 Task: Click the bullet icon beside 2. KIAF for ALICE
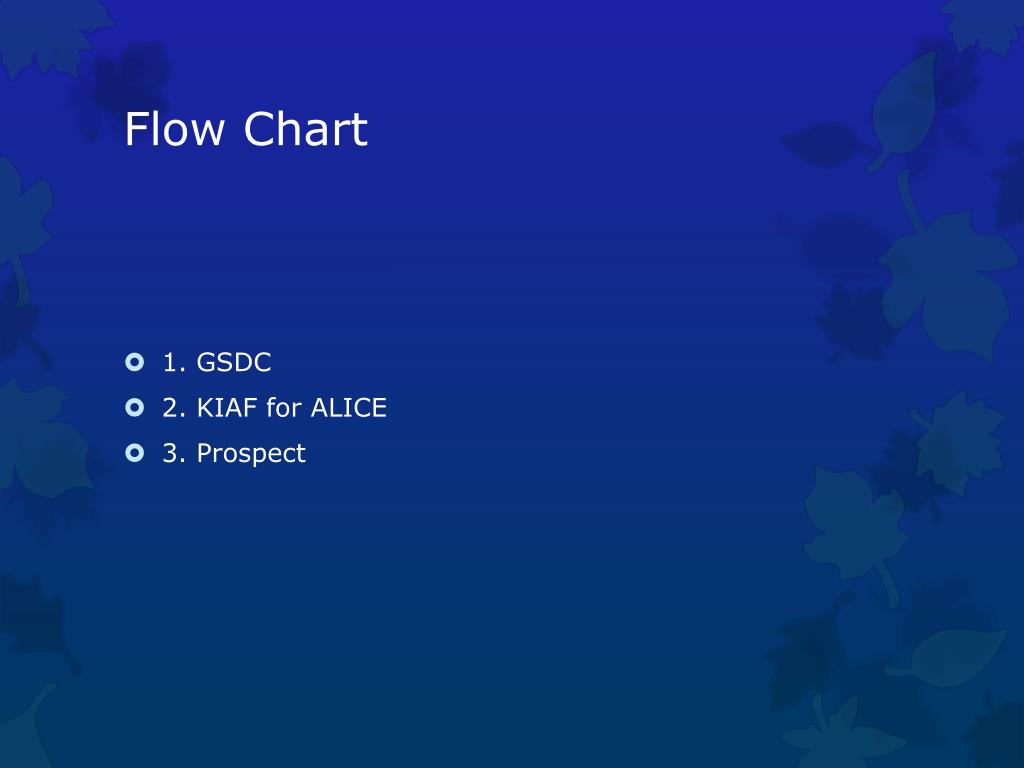[x=135, y=408]
